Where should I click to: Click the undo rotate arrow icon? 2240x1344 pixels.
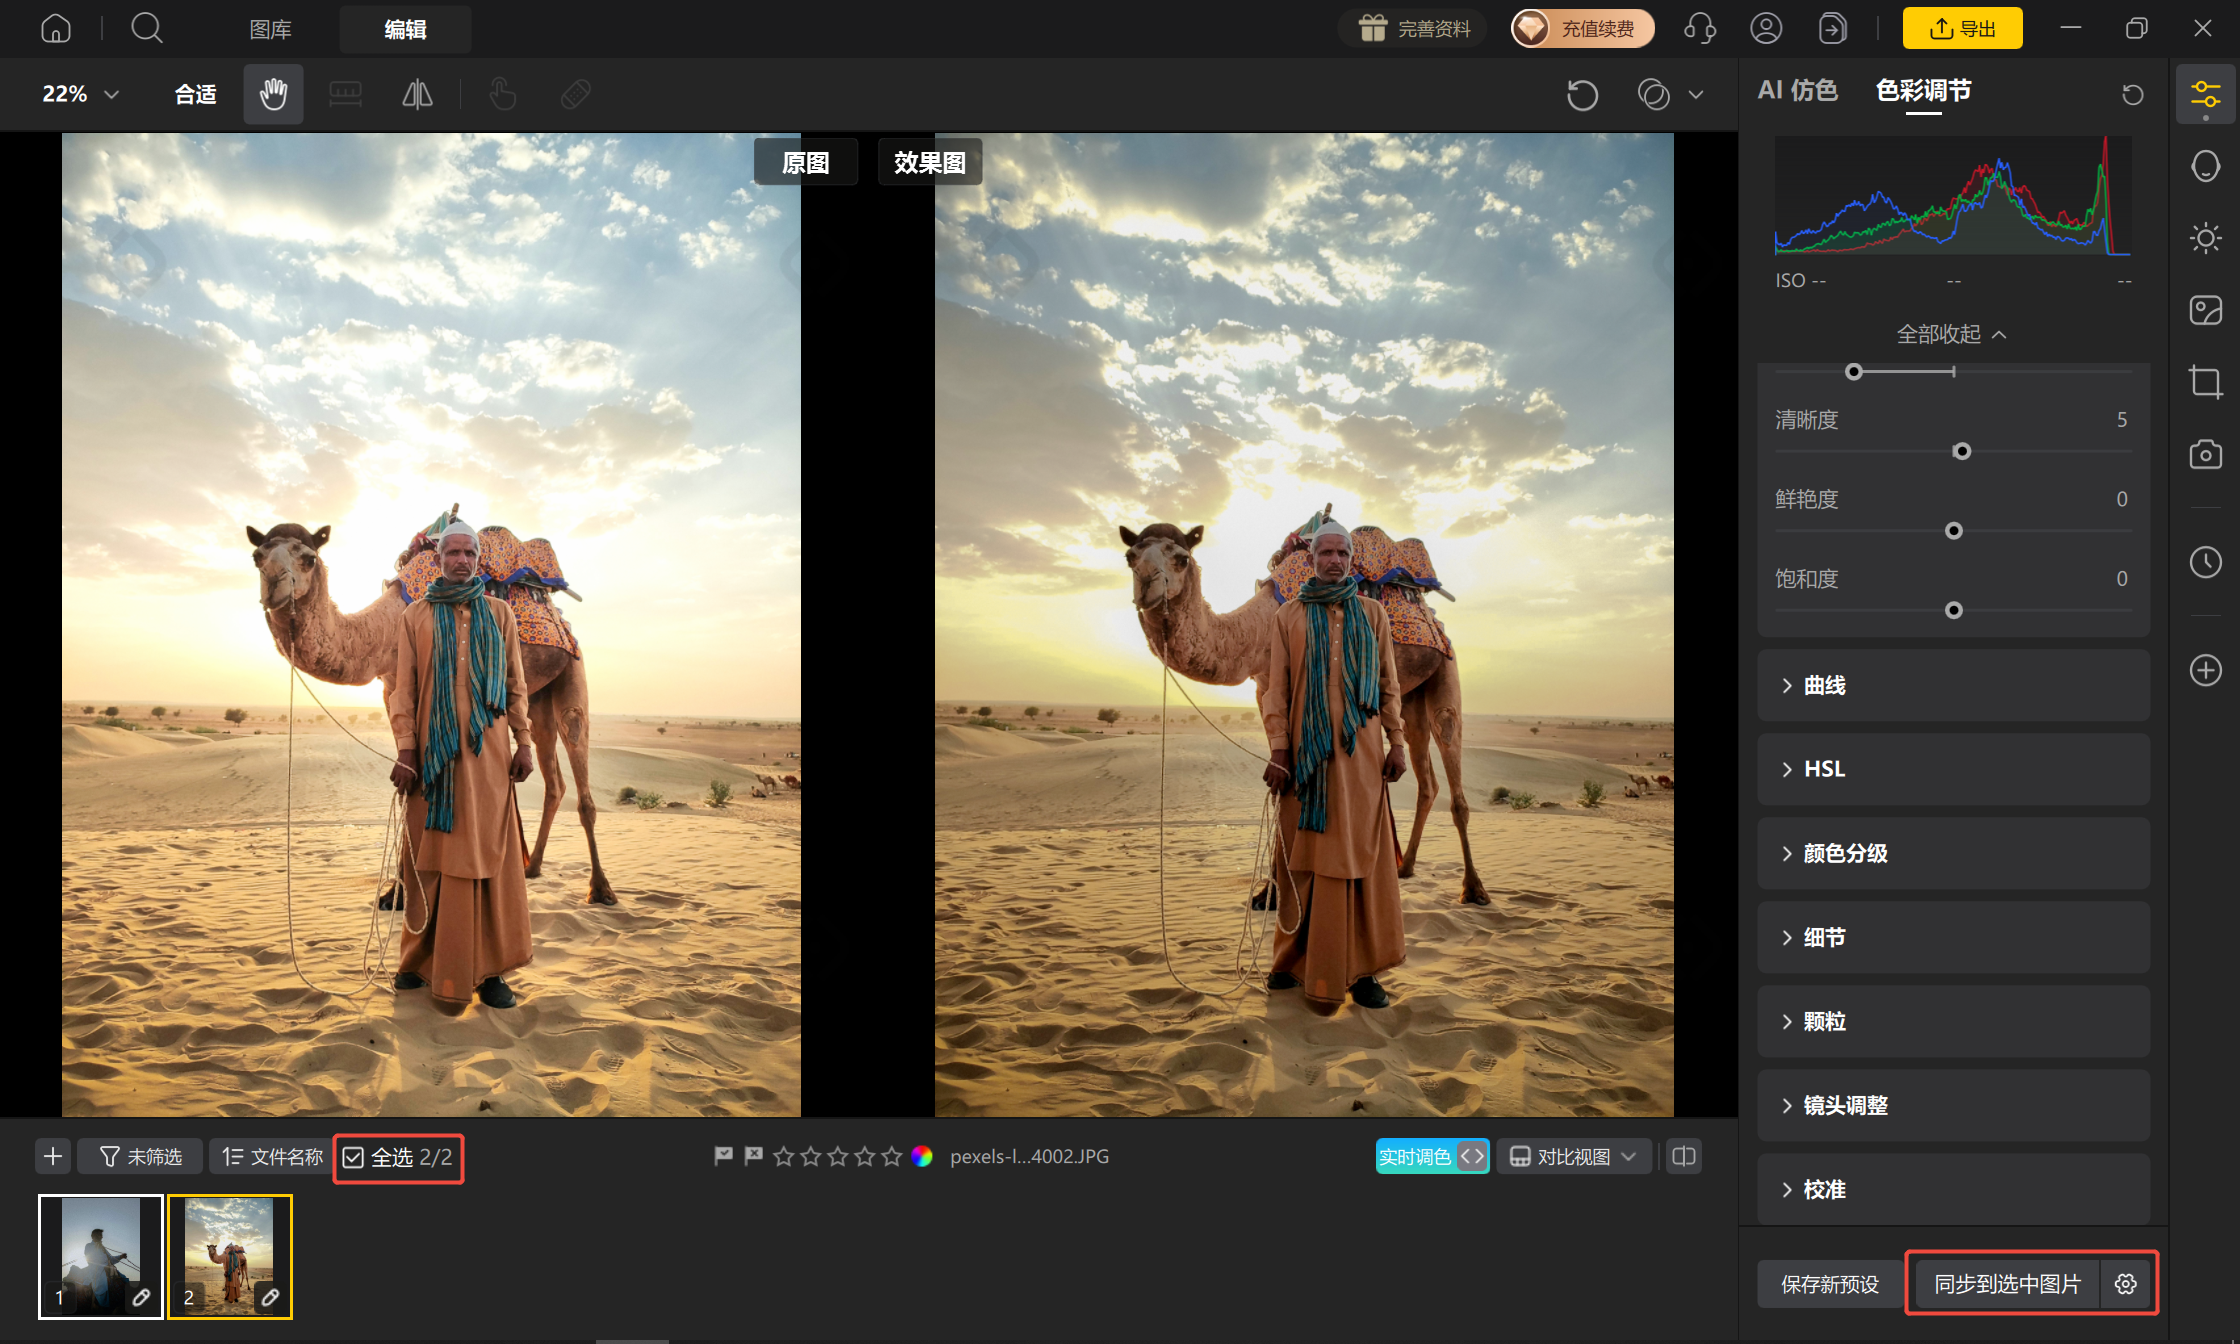1582,95
